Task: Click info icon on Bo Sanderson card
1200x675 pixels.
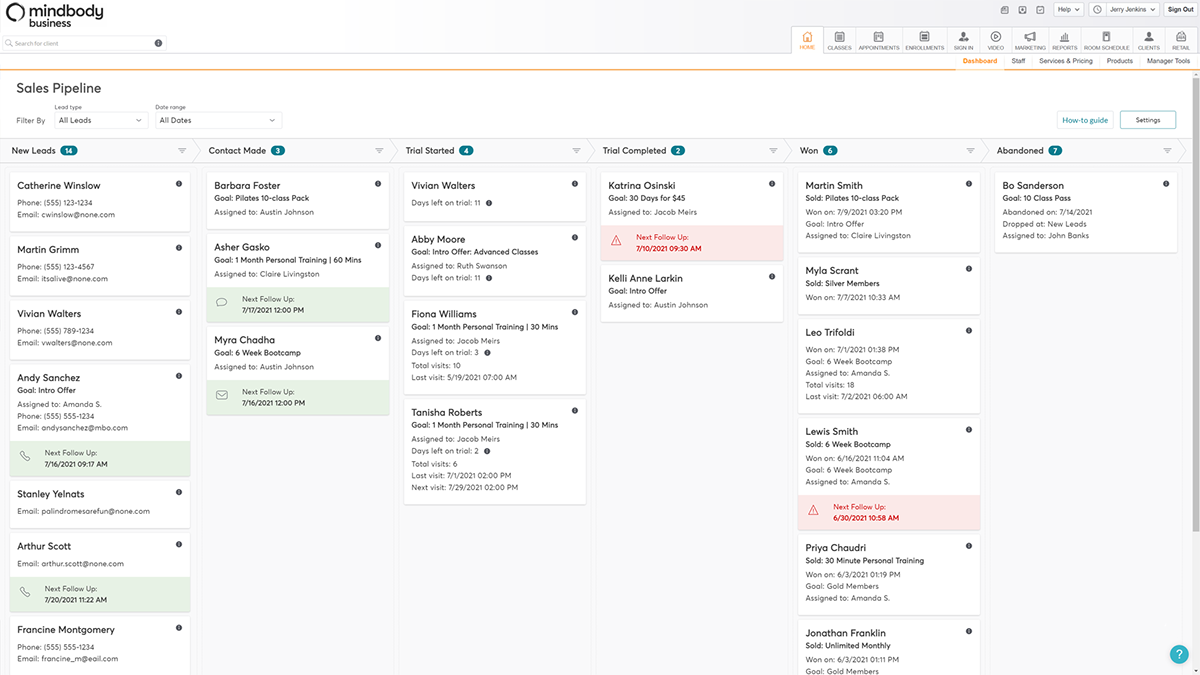Action: [x=1165, y=184]
